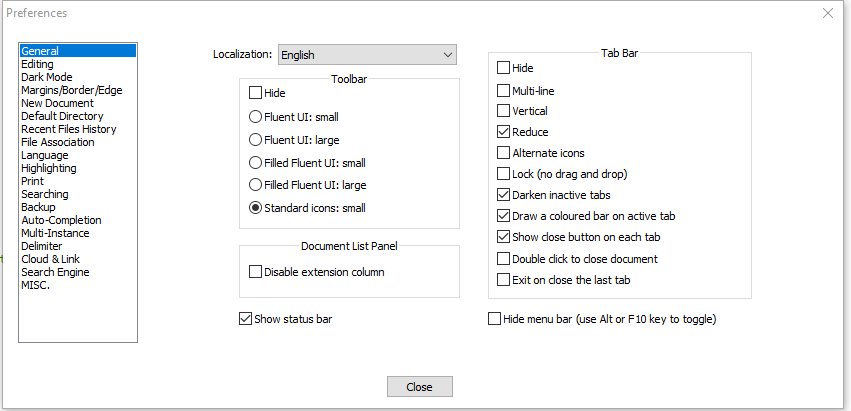Open the MISC. settings section
This screenshot has height=411, width=851.
point(35,285)
